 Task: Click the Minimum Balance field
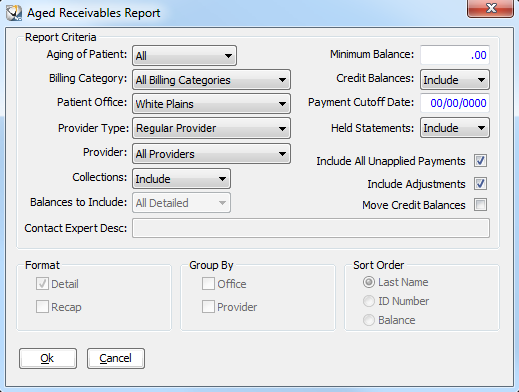455,55
